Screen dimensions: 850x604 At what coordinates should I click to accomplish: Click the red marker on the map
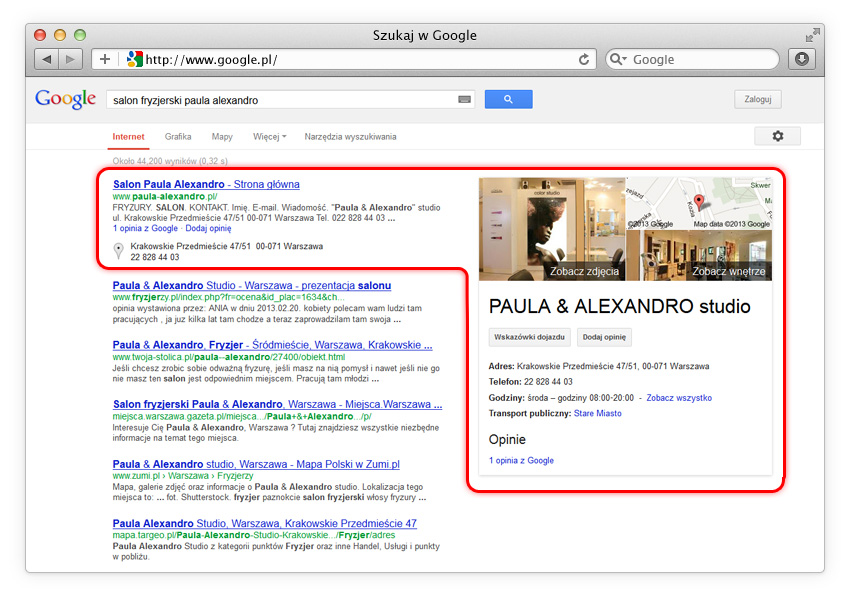coord(699,201)
